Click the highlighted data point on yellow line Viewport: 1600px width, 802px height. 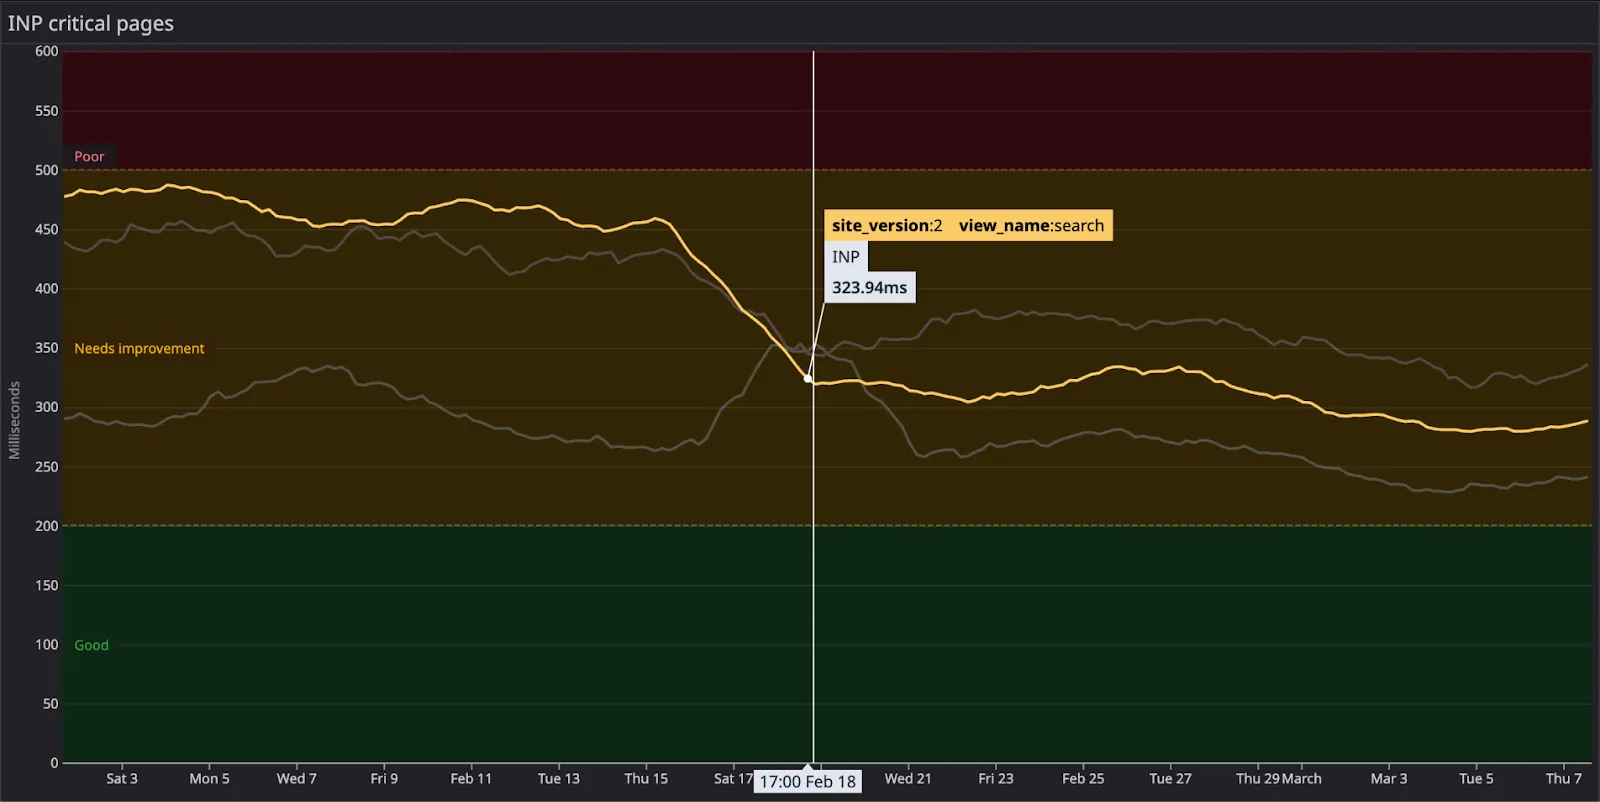[x=808, y=379]
